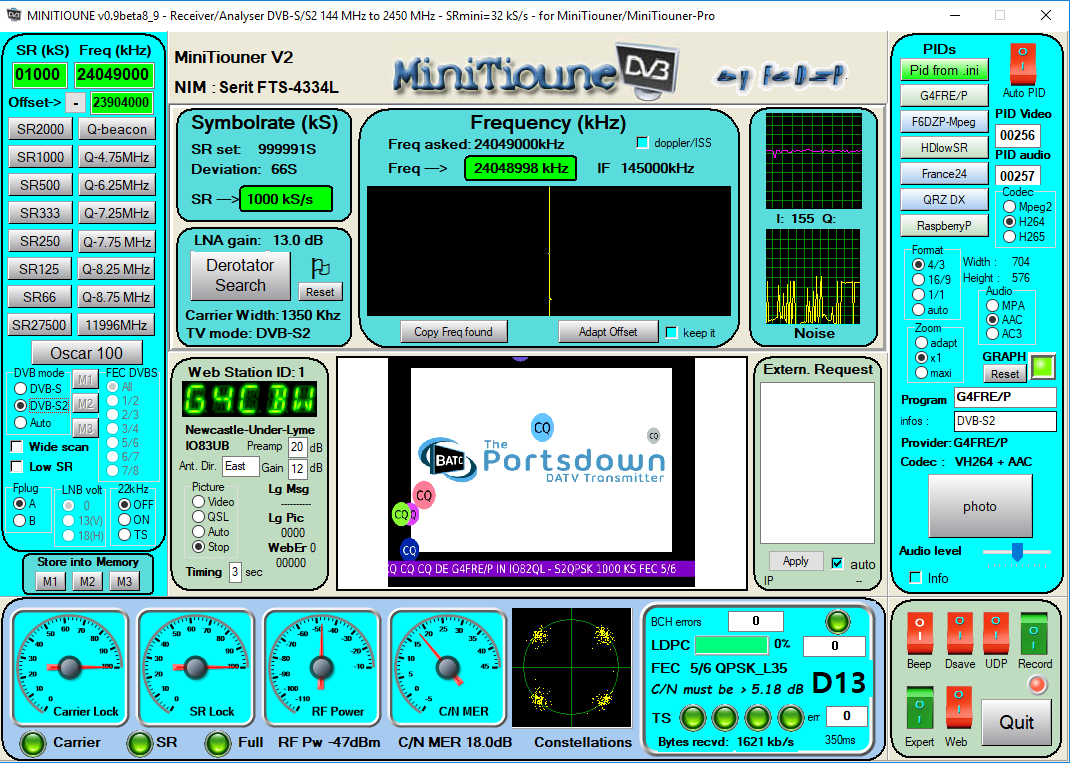This screenshot has width=1070, height=763.
Task: Click the Full lock LED indicator
Action: click(218, 743)
